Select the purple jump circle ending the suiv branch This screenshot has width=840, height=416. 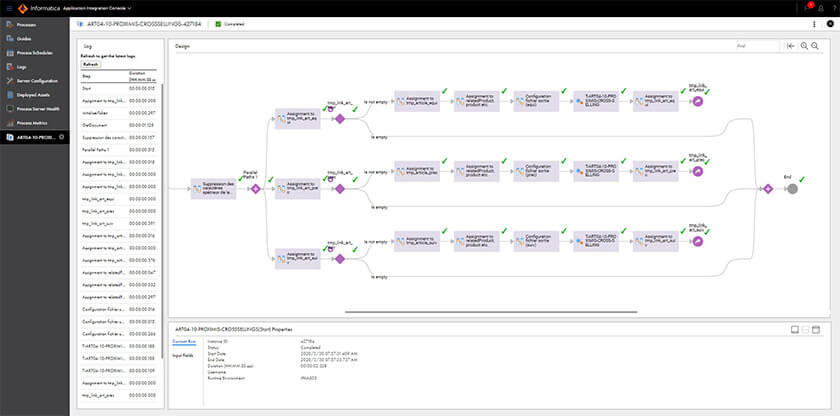point(698,241)
